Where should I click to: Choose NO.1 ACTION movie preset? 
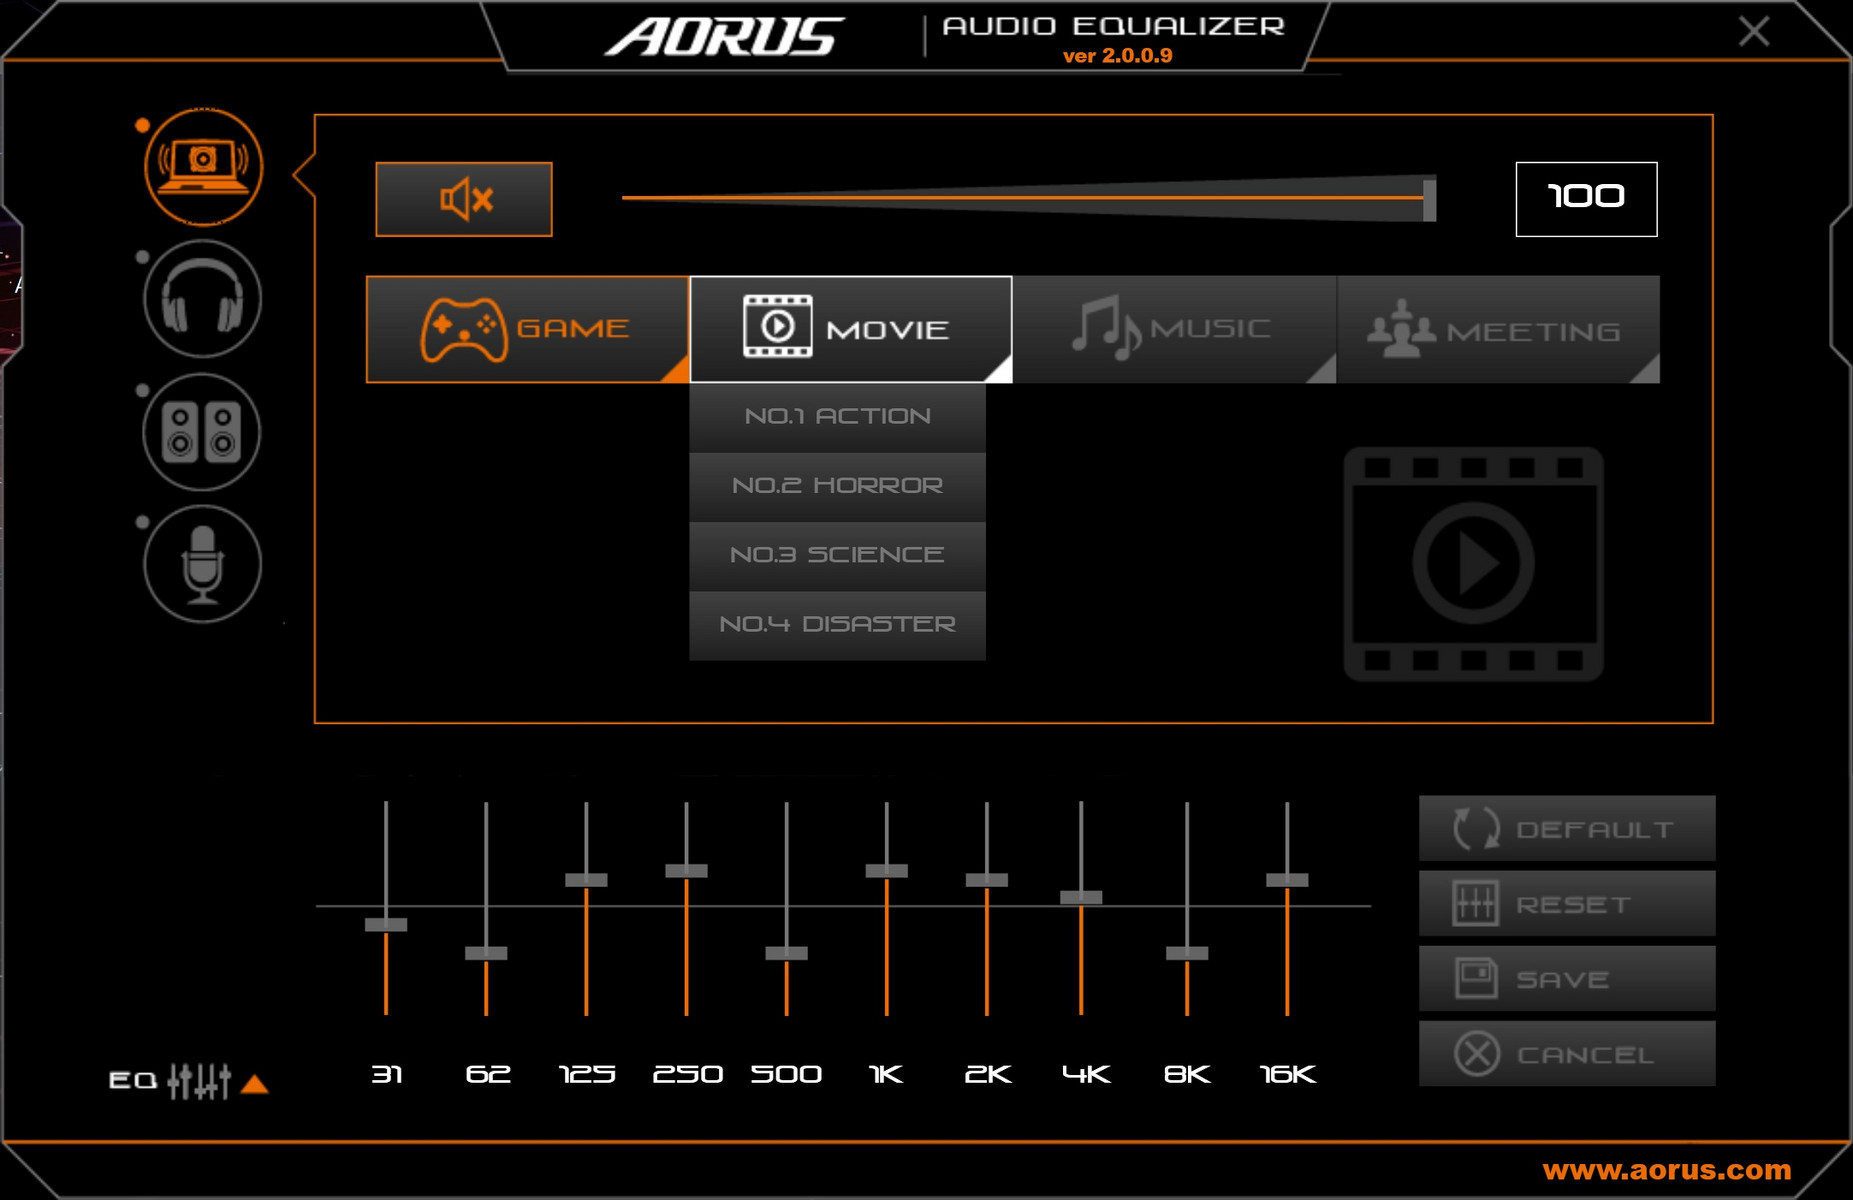coord(838,417)
